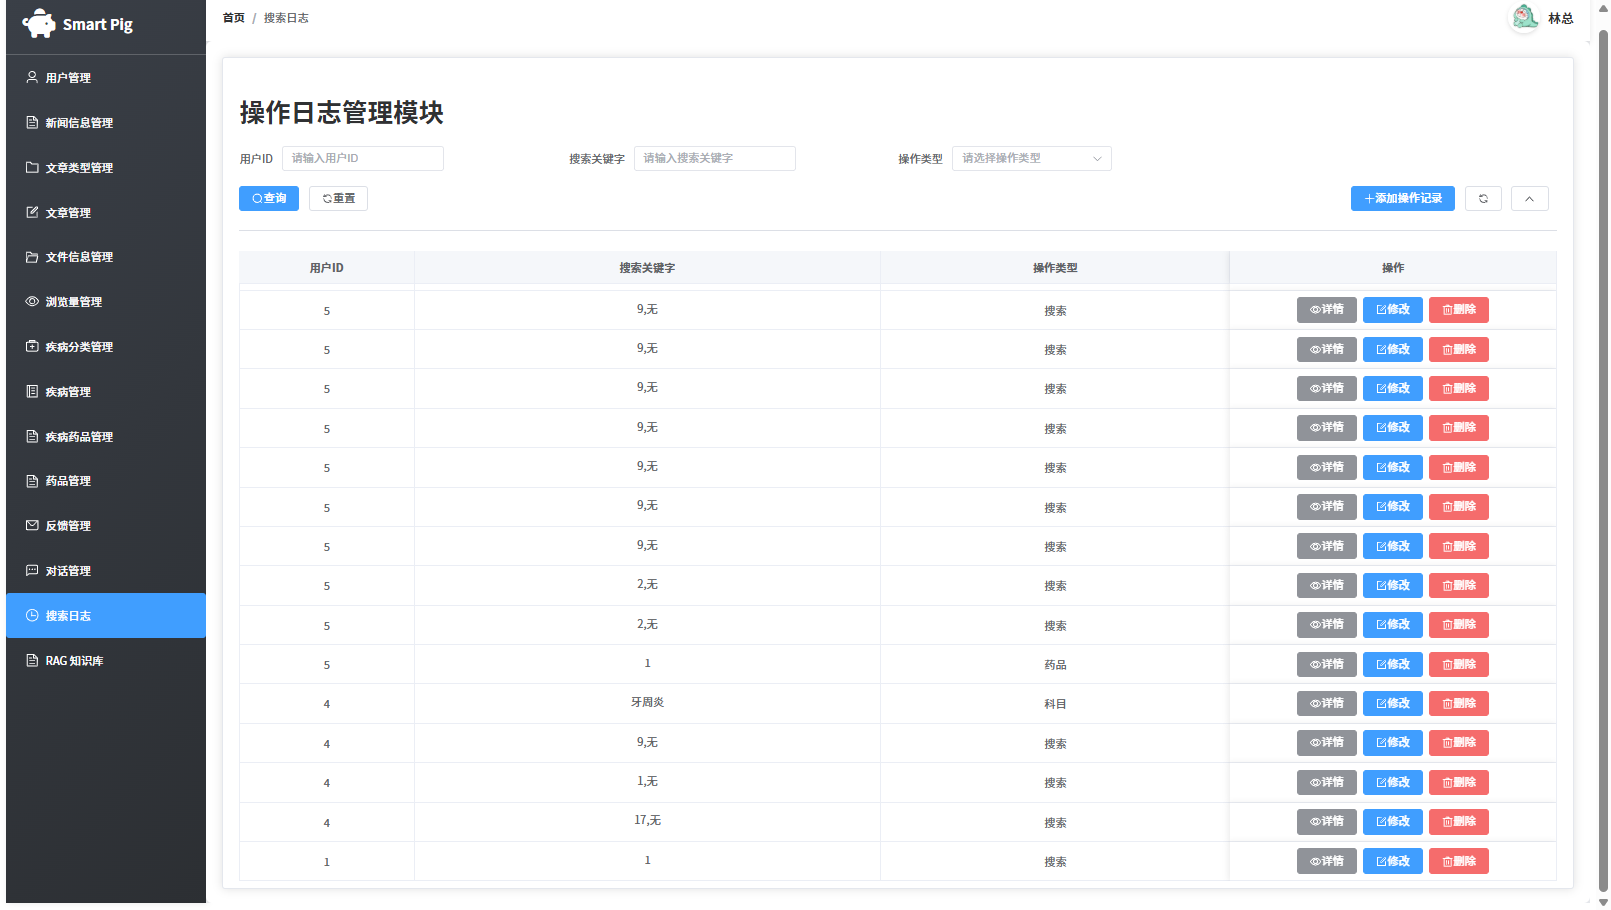The image size is (1611, 910).
Task: Click the blue 查询 button
Action: click(x=269, y=199)
